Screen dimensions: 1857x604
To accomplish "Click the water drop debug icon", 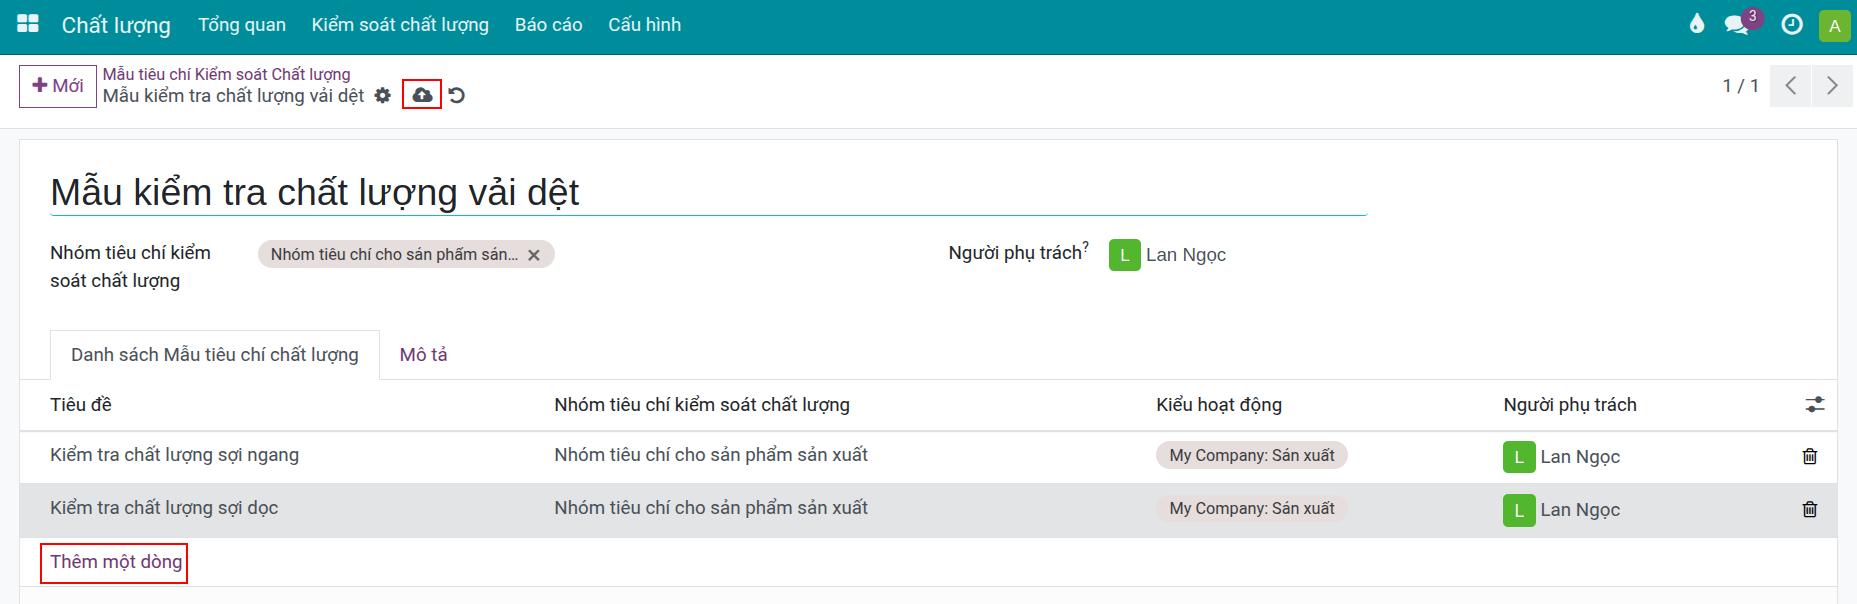I will pyautogui.click(x=1696, y=24).
